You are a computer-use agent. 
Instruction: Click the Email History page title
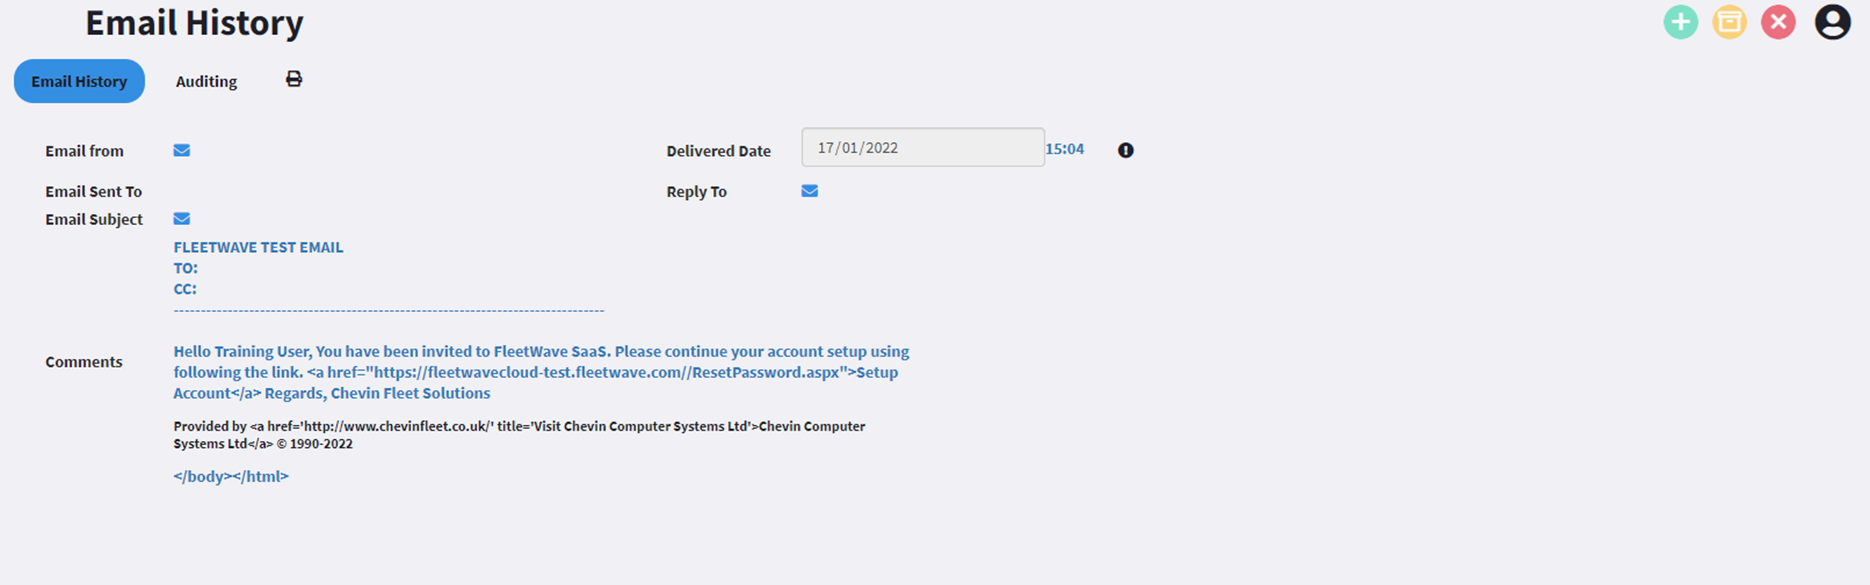coord(194,22)
